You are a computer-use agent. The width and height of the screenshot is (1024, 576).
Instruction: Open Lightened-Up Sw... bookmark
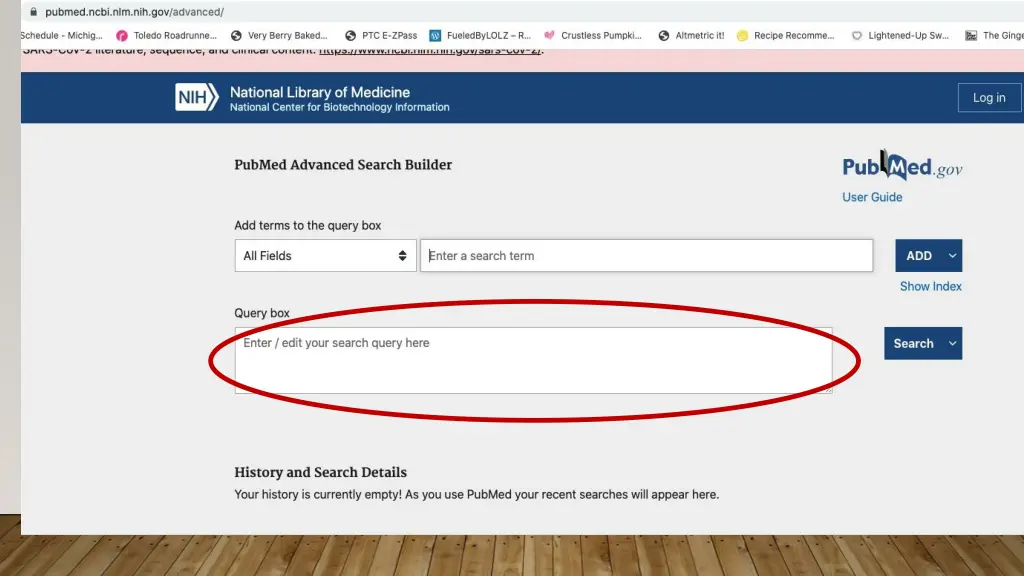pyautogui.click(x=901, y=35)
